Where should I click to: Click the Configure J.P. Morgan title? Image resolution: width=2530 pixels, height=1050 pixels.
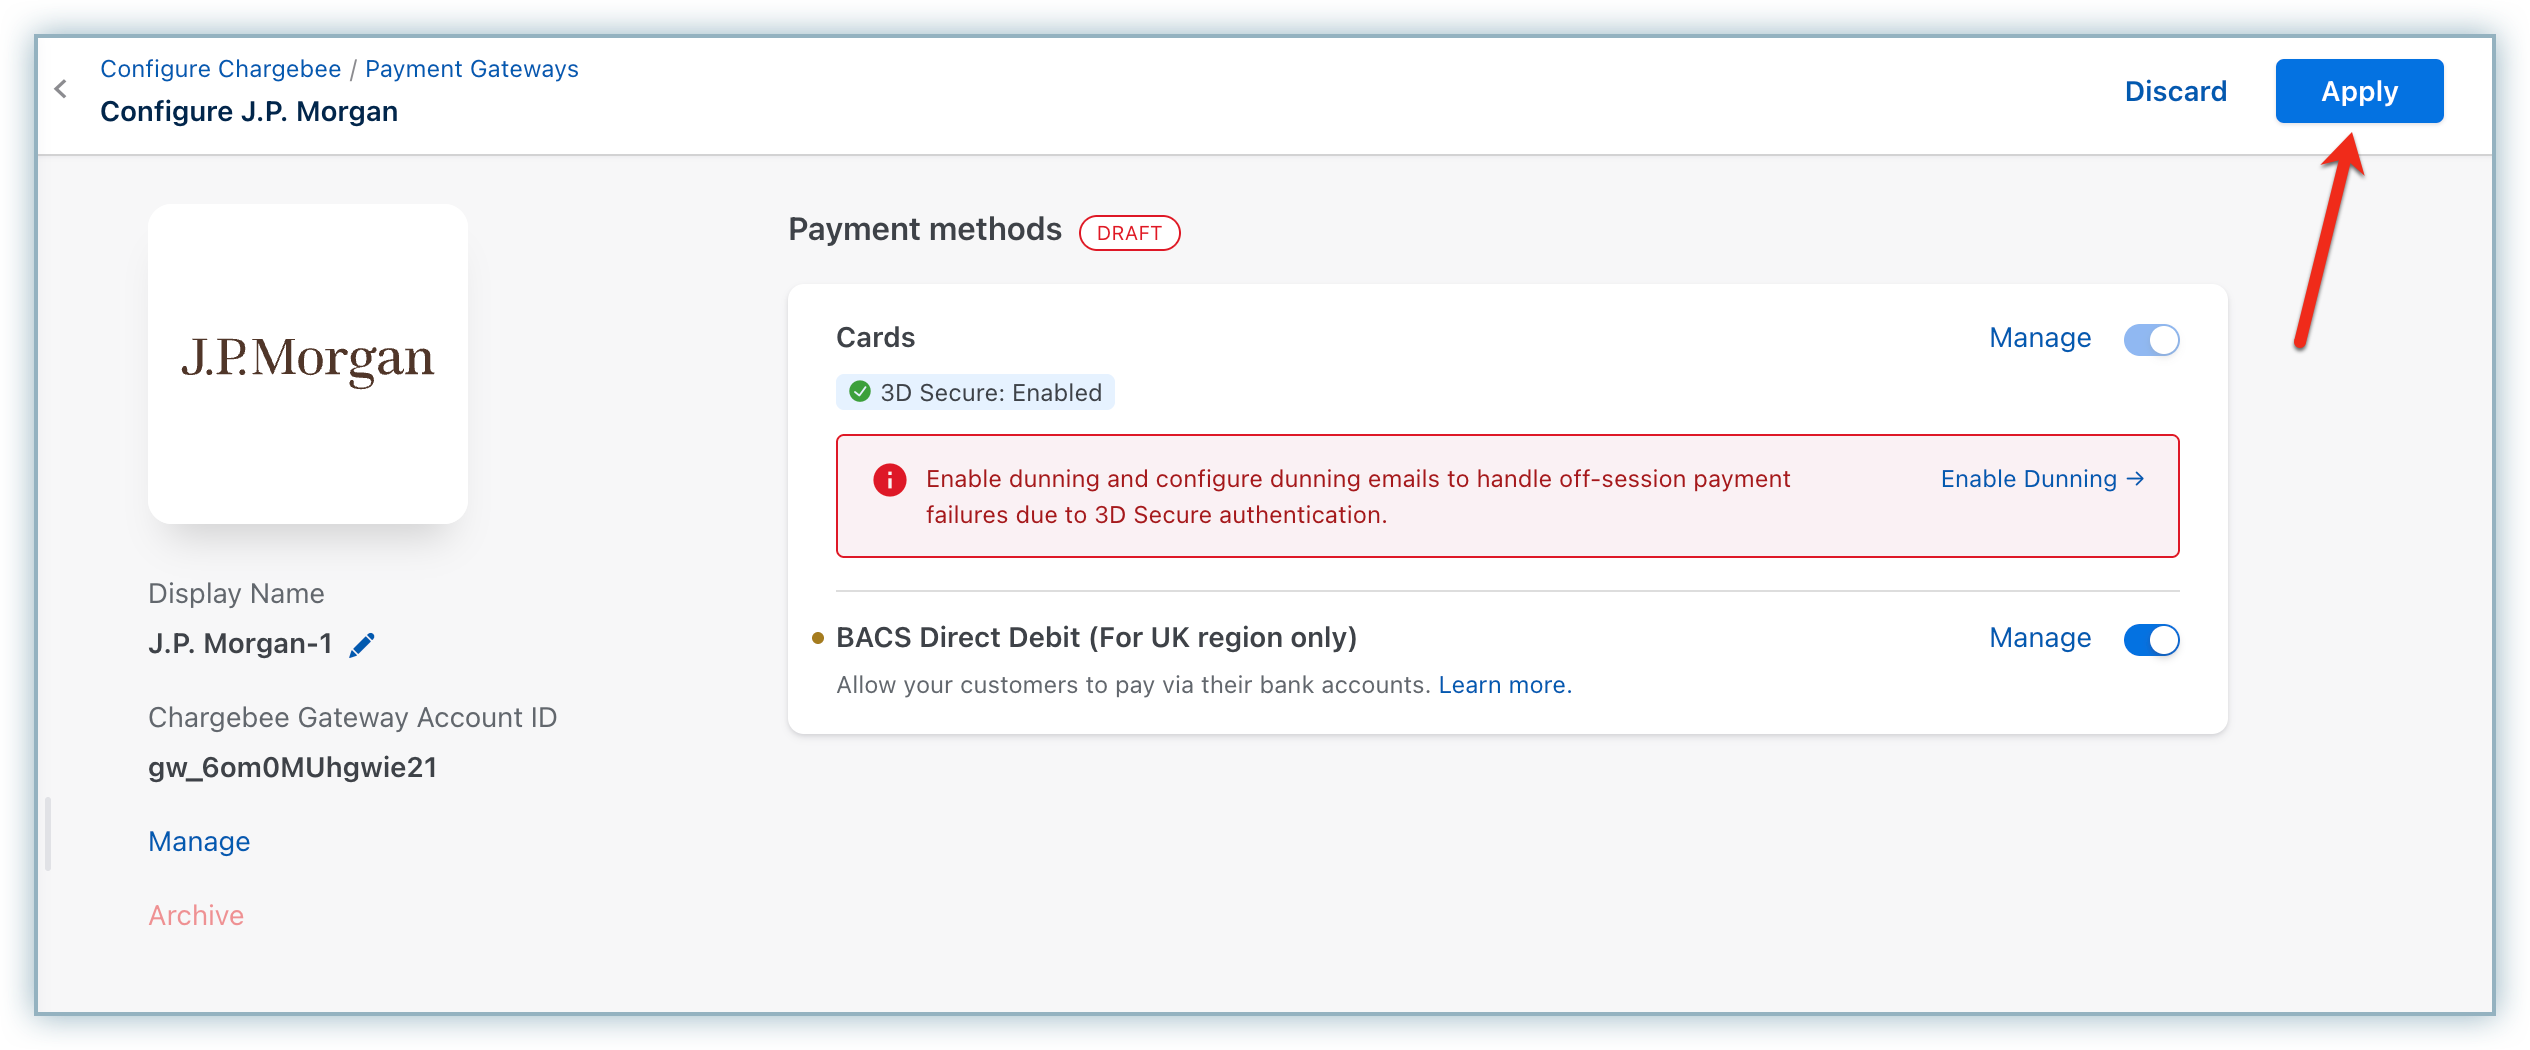click(249, 112)
